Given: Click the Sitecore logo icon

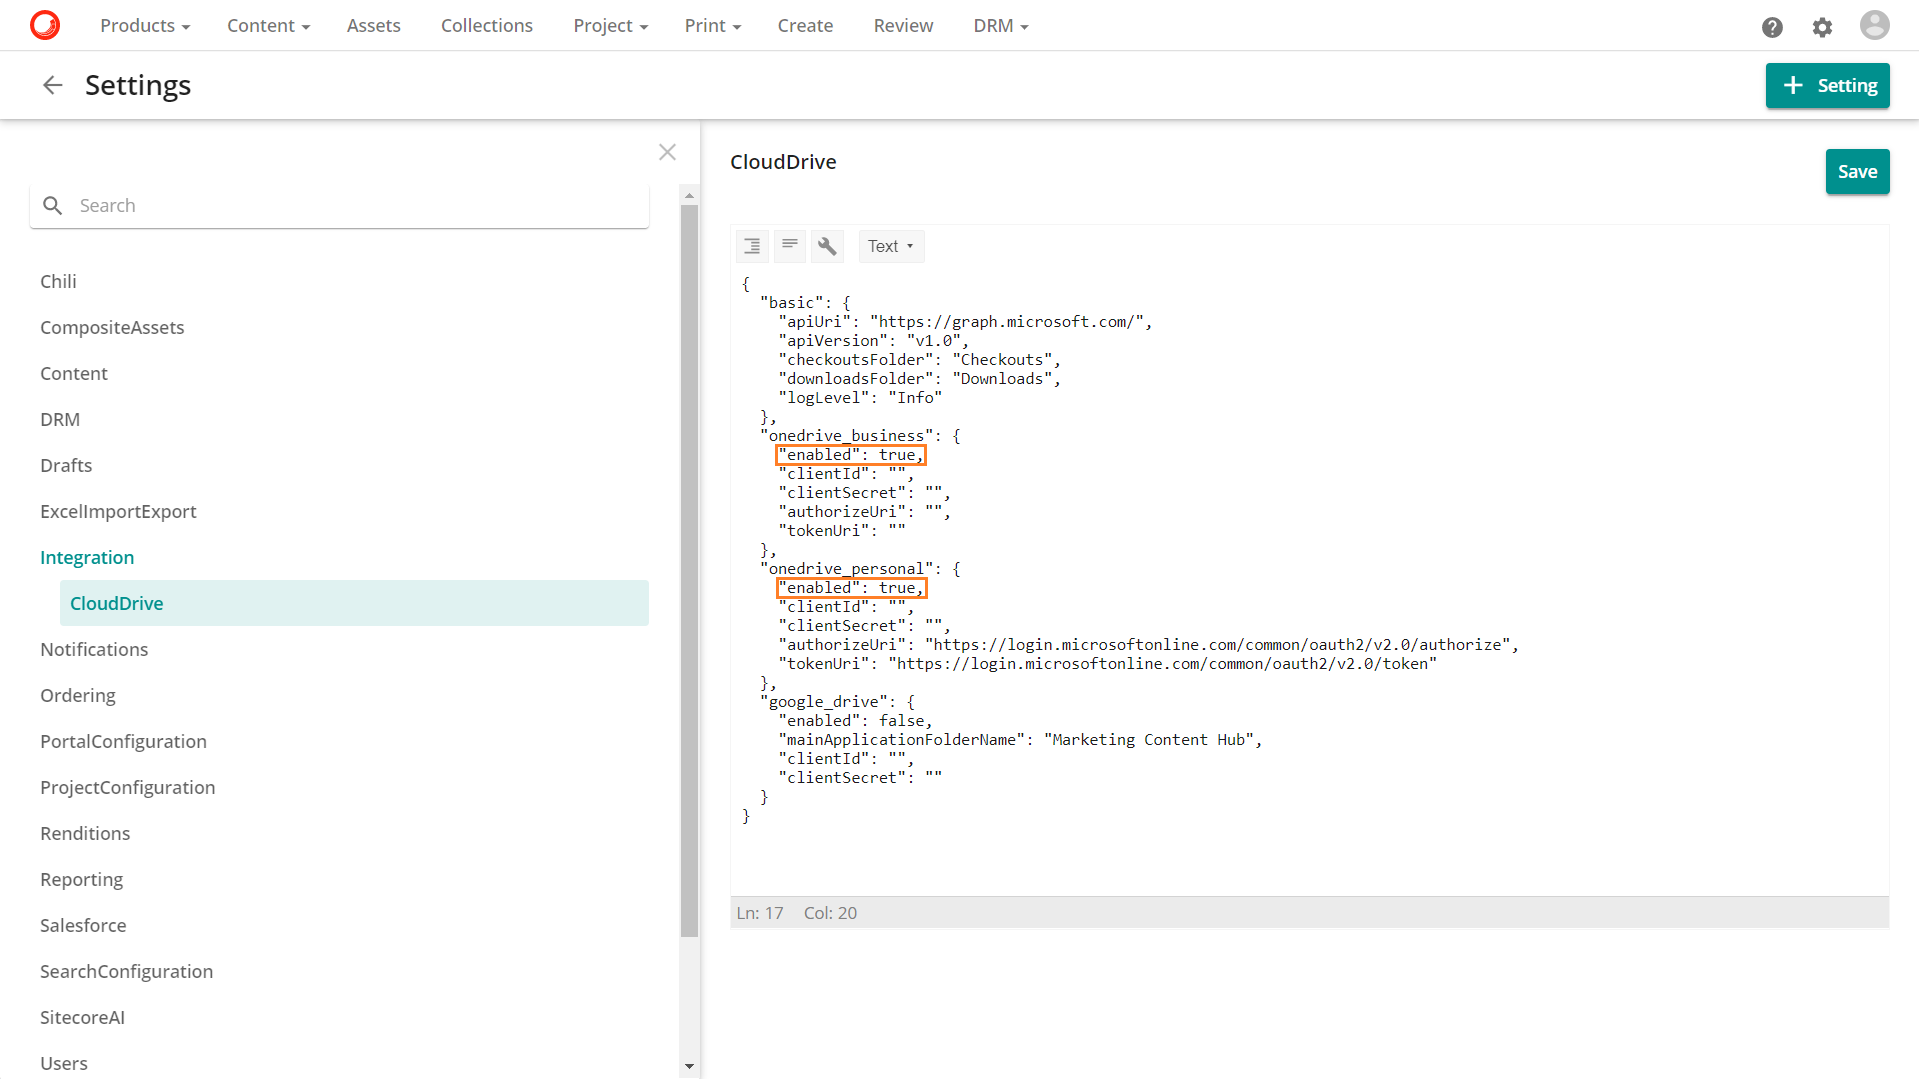Looking at the screenshot, I should click(x=45, y=25).
